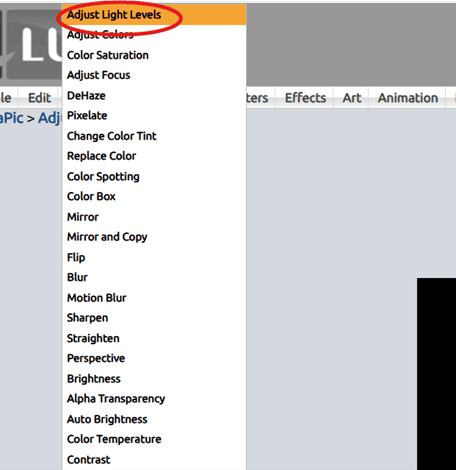Choose Adjust Colors from the menu
The image size is (456, 470).
point(154,35)
